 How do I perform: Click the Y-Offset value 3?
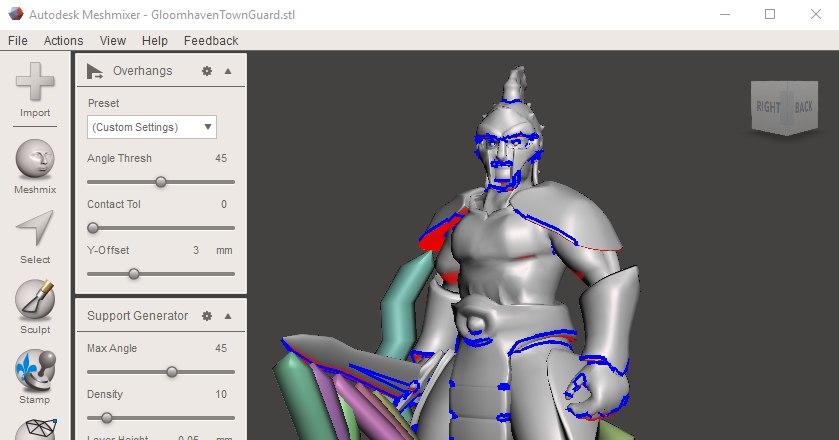click(x=196, y=251)
